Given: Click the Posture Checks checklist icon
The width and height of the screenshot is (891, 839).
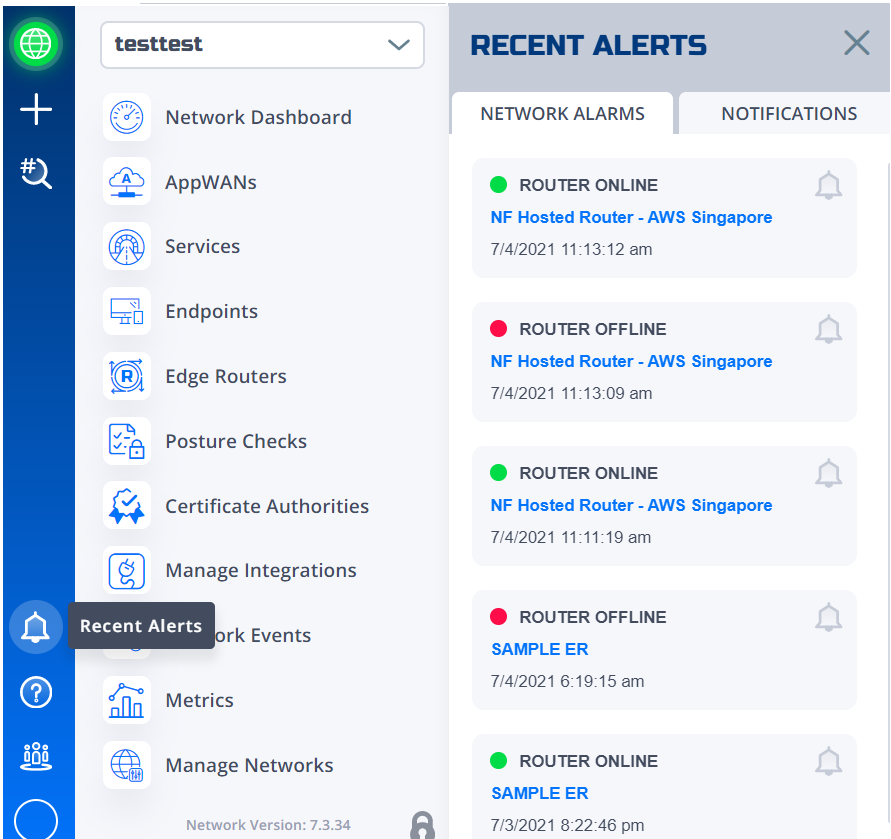Looking at the screenshot, I should pyautogui.click(x=127, y=441).
